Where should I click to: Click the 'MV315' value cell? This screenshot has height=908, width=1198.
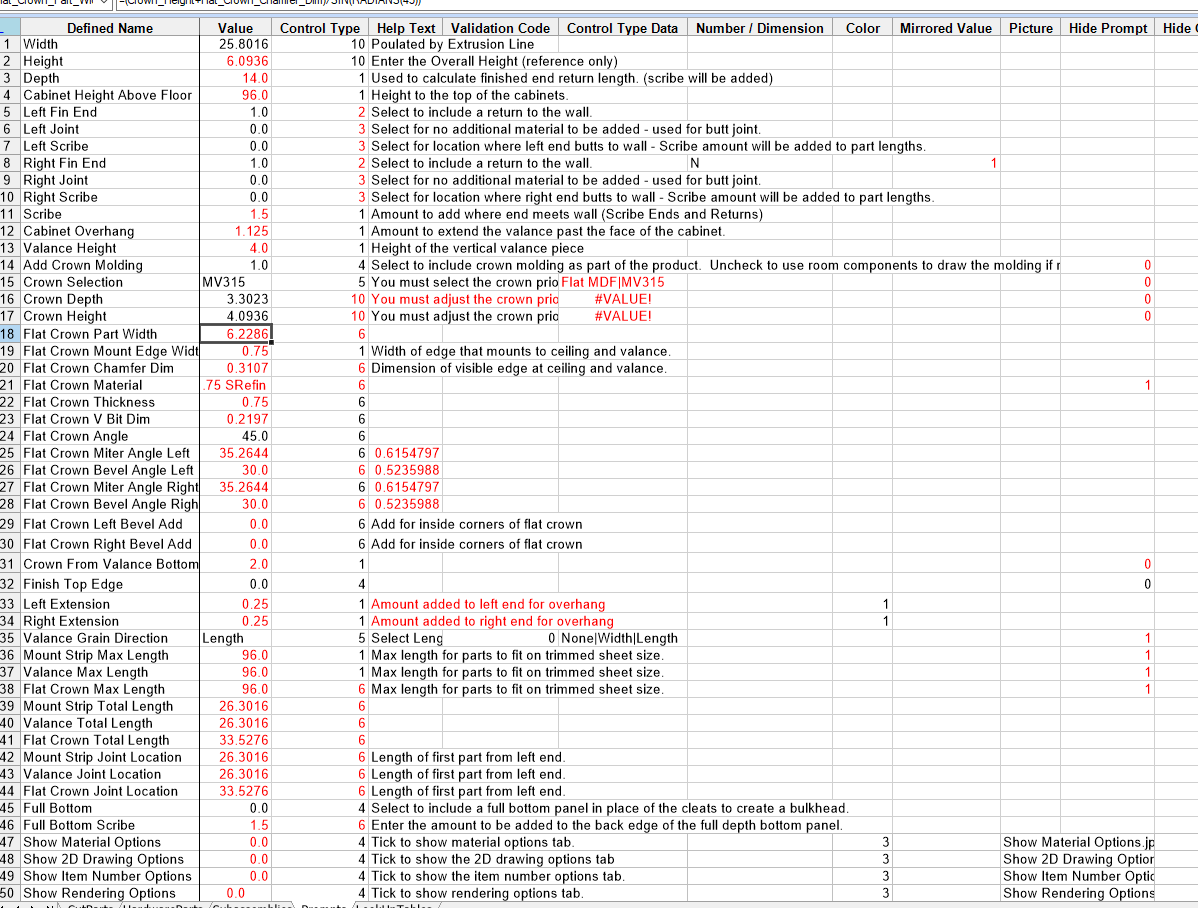point(235,282)
